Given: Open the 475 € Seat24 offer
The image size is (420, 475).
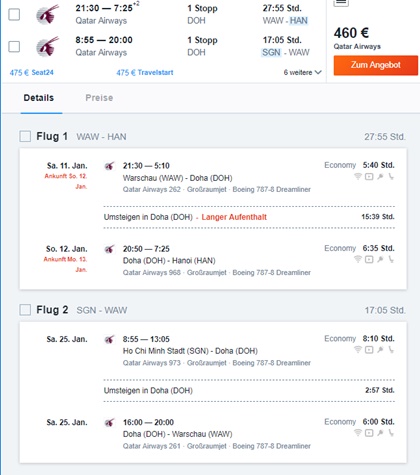Looking at the screenshot, I should (x=31, y=72).
